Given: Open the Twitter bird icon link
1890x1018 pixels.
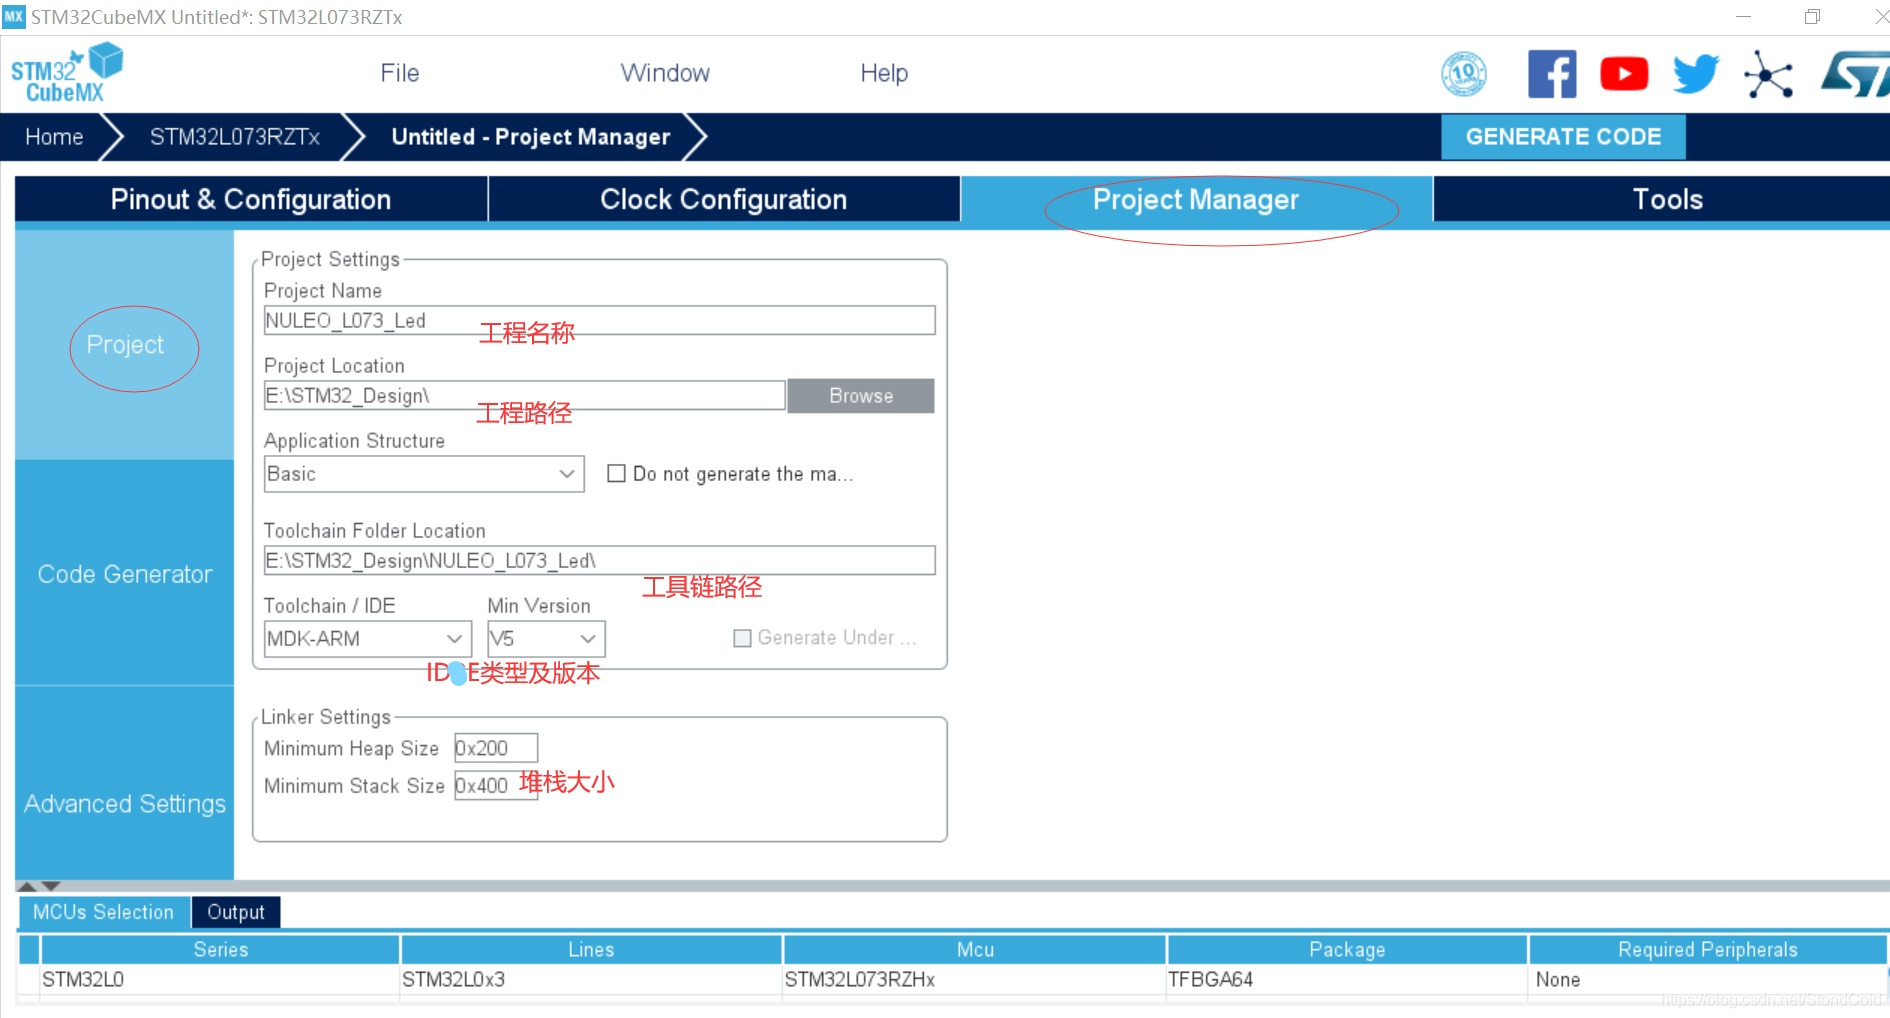Looking at the screenshot, I should [1696, 74].
